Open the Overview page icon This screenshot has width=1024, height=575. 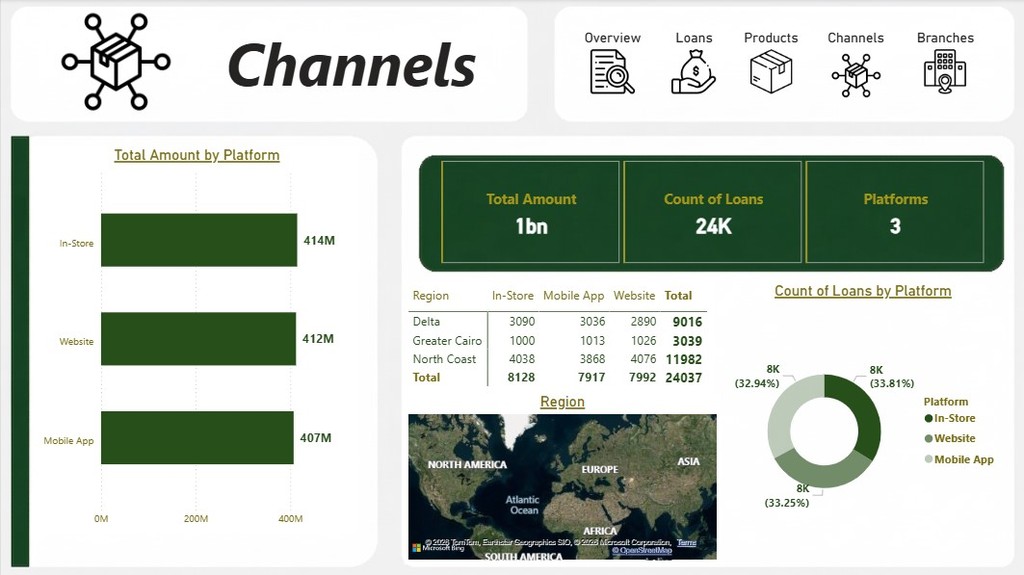point(612,73)
